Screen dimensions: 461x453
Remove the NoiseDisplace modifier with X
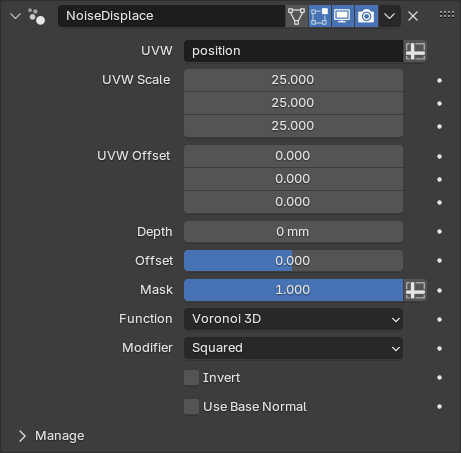tap(413, 16)
